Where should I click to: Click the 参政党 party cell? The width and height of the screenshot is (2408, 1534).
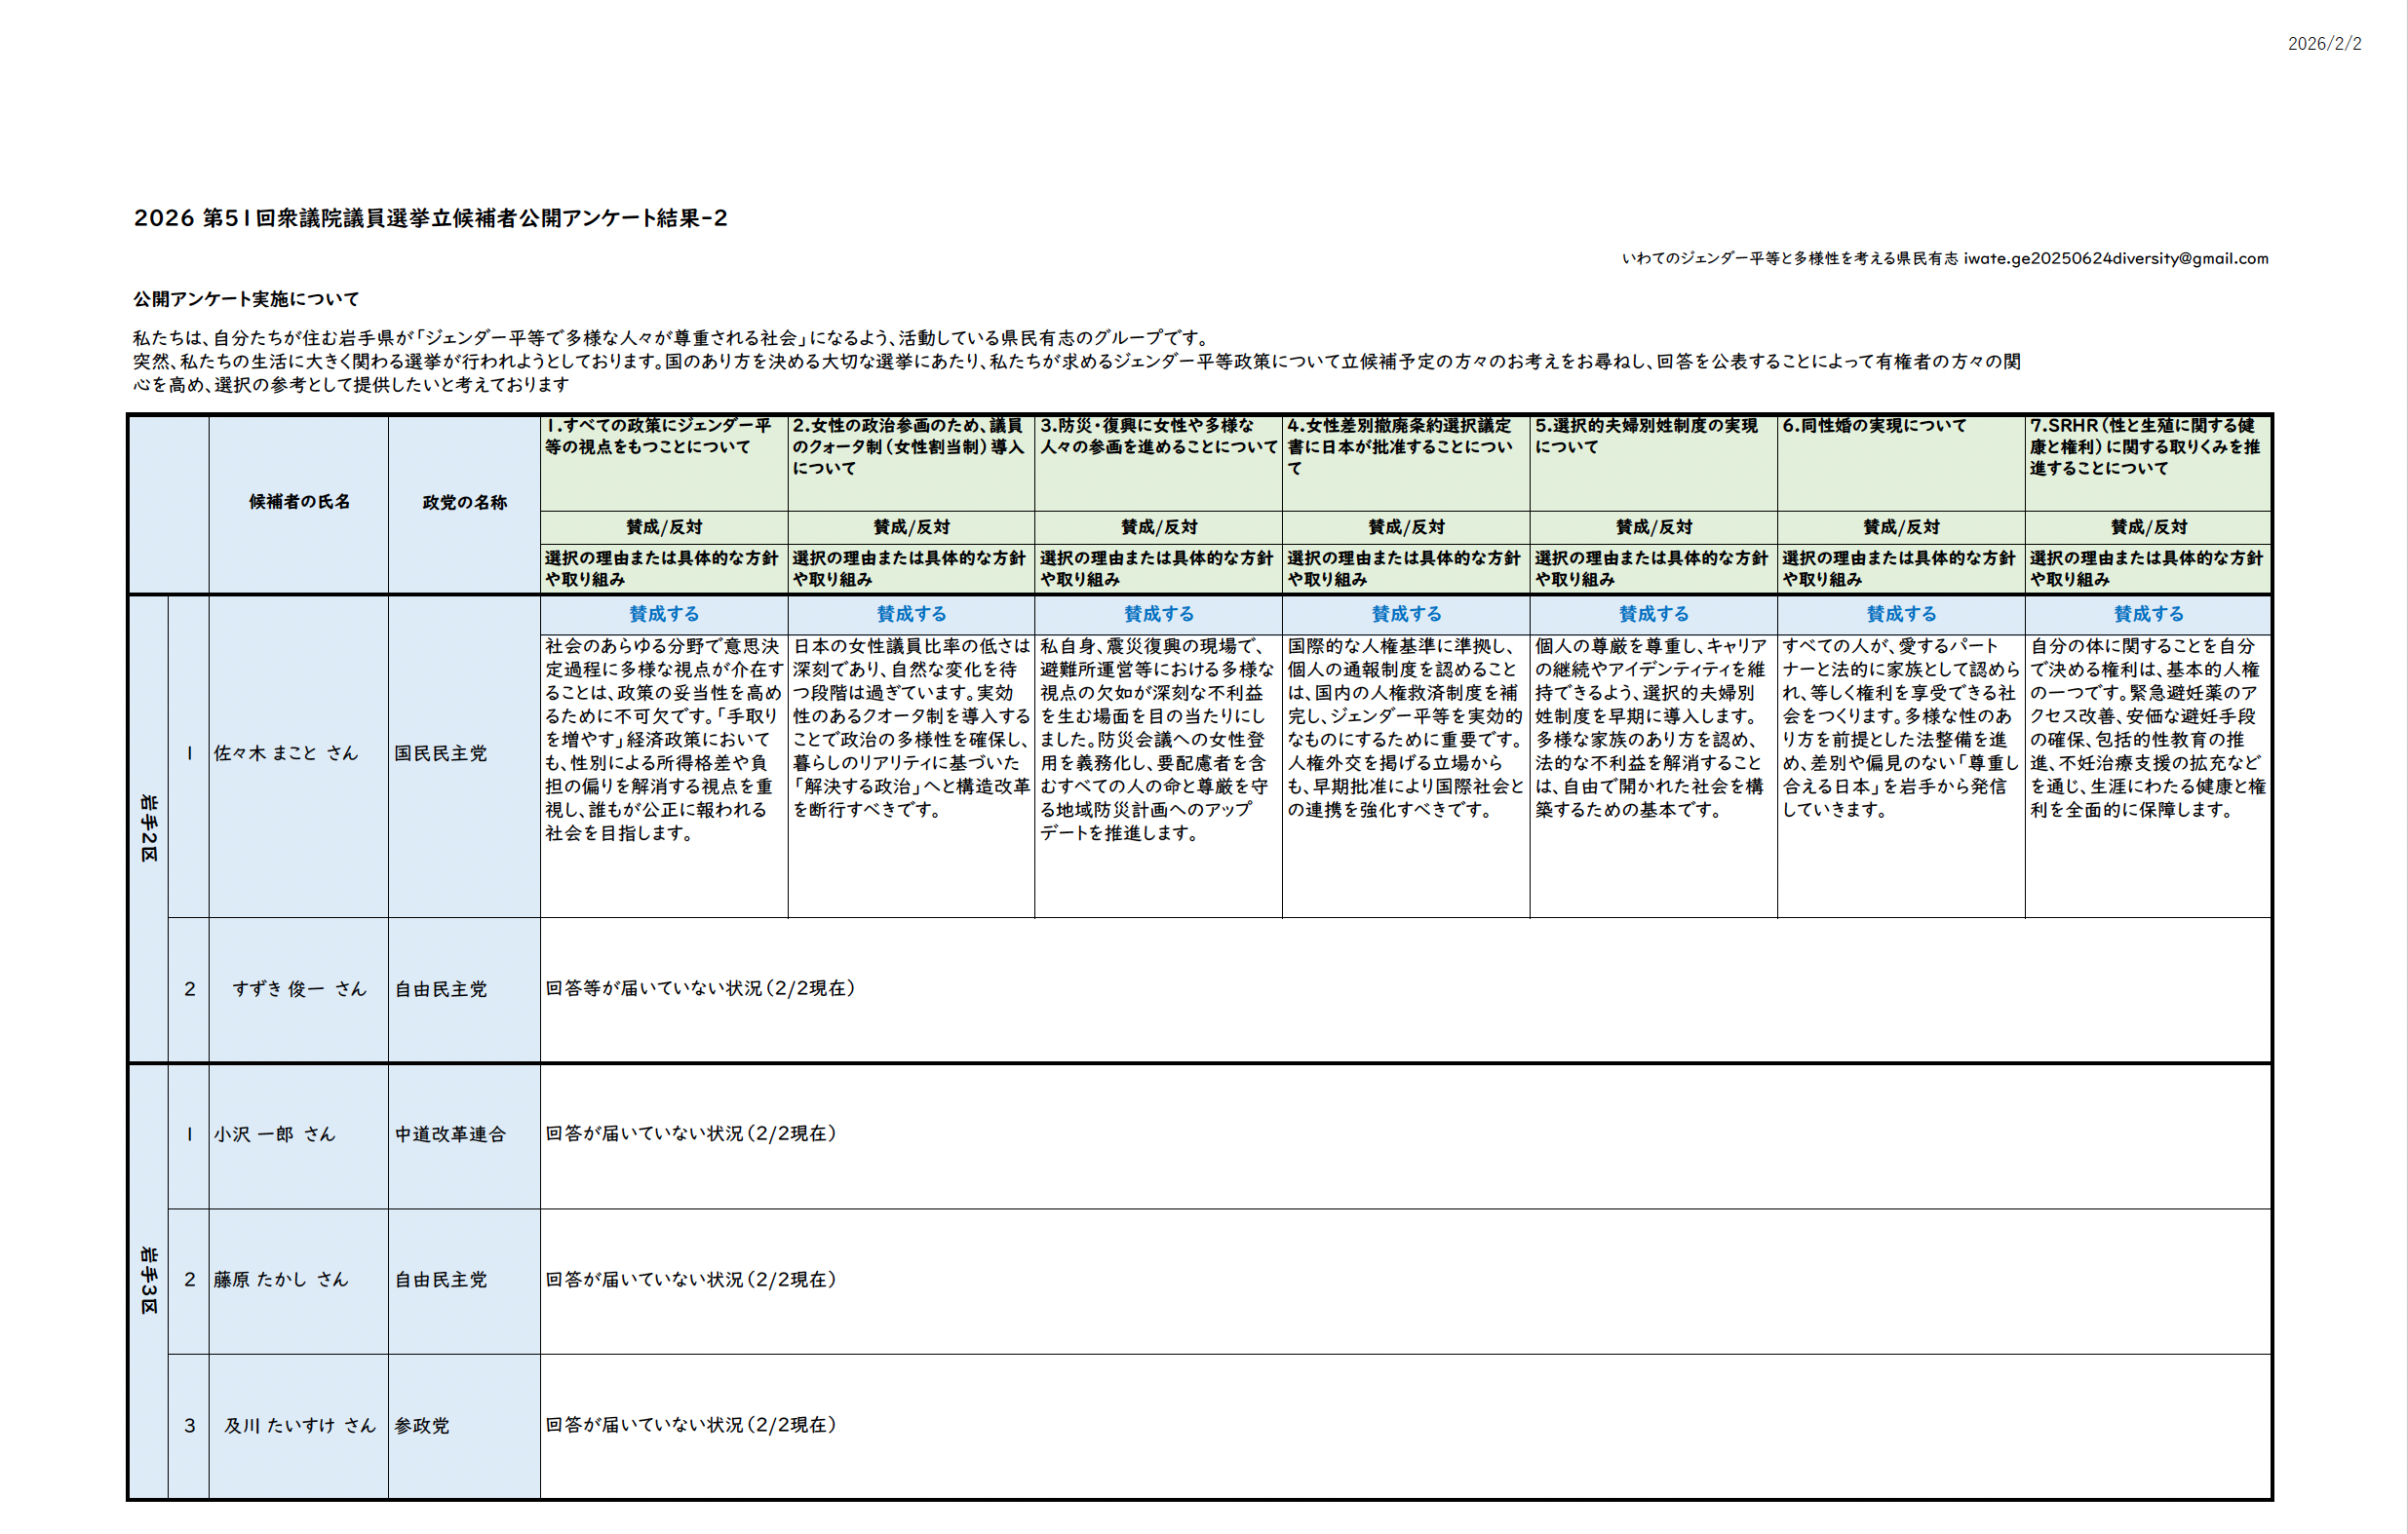pyautogui.click(x=421, y=1425)
